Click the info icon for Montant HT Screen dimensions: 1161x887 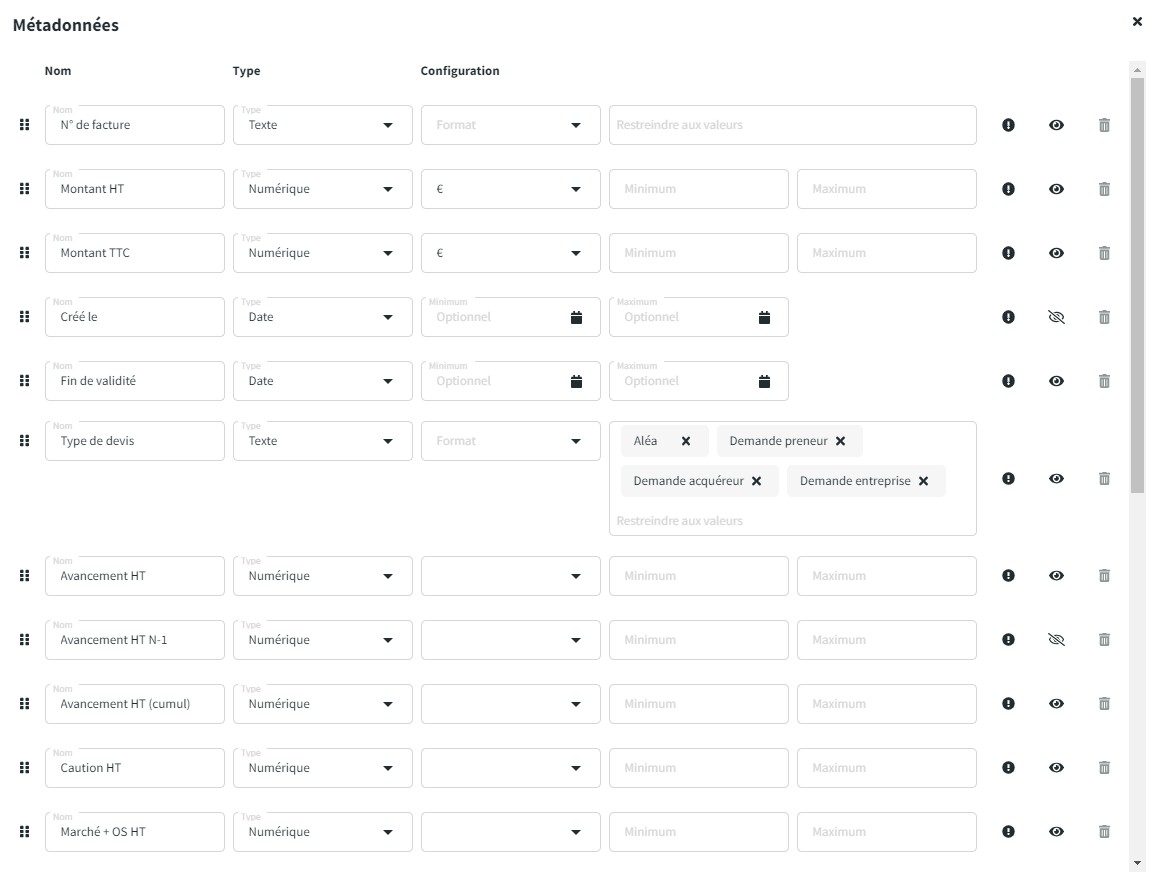[x=1008, y=189]
